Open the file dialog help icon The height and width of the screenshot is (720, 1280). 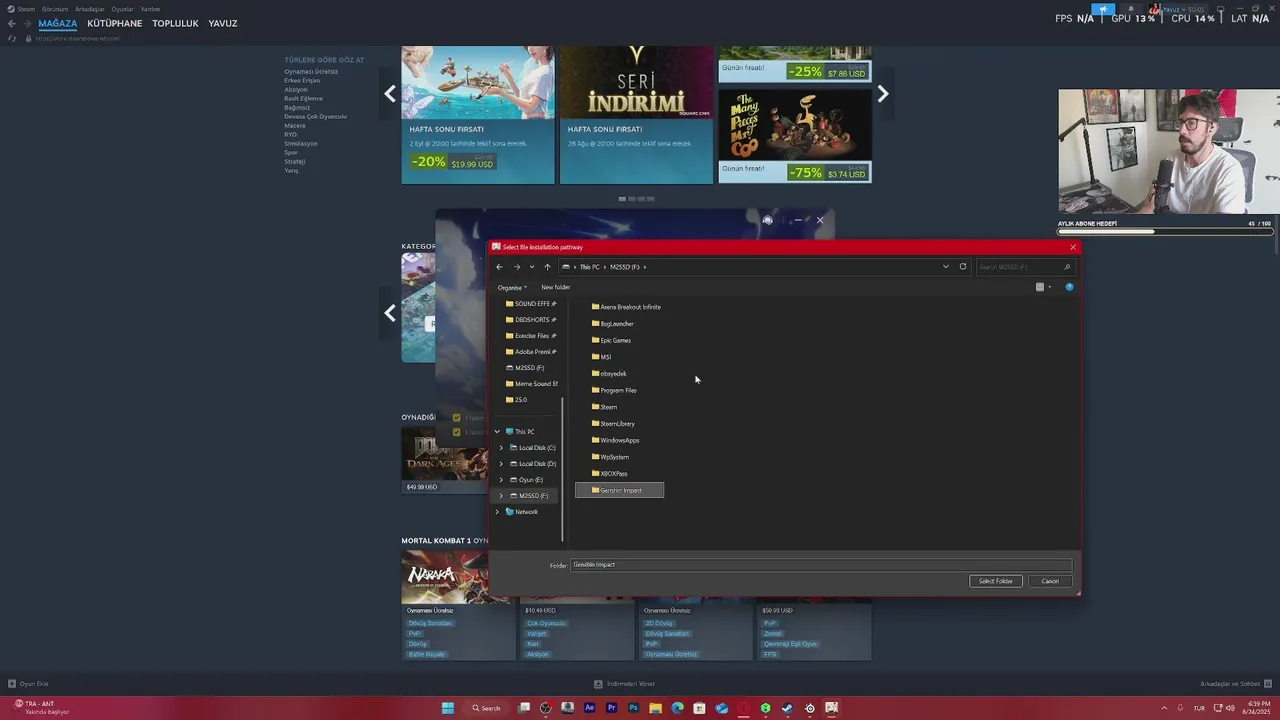[1069, 287]
